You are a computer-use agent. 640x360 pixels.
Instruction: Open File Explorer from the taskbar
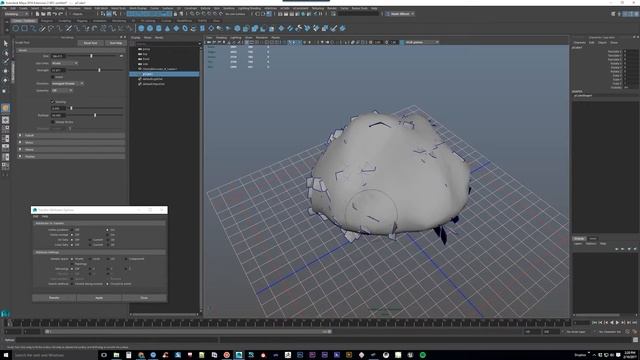point(116,355)
